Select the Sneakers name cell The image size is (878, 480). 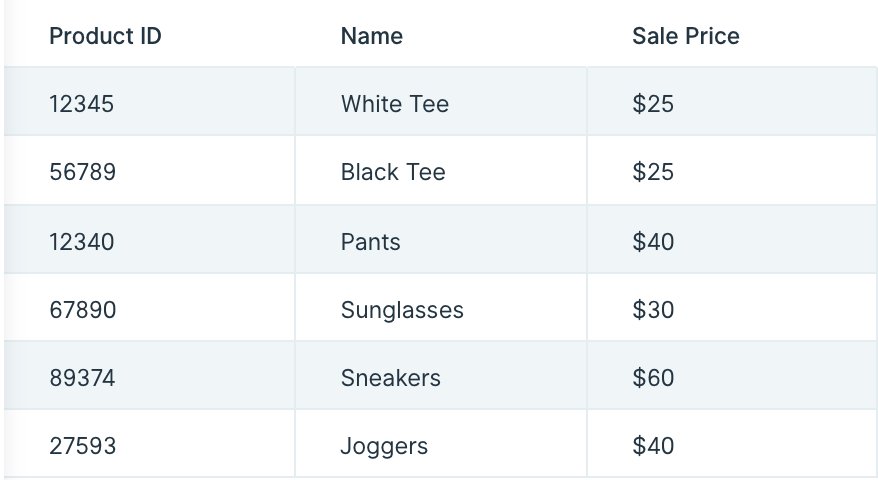click(x=441, y=375)
